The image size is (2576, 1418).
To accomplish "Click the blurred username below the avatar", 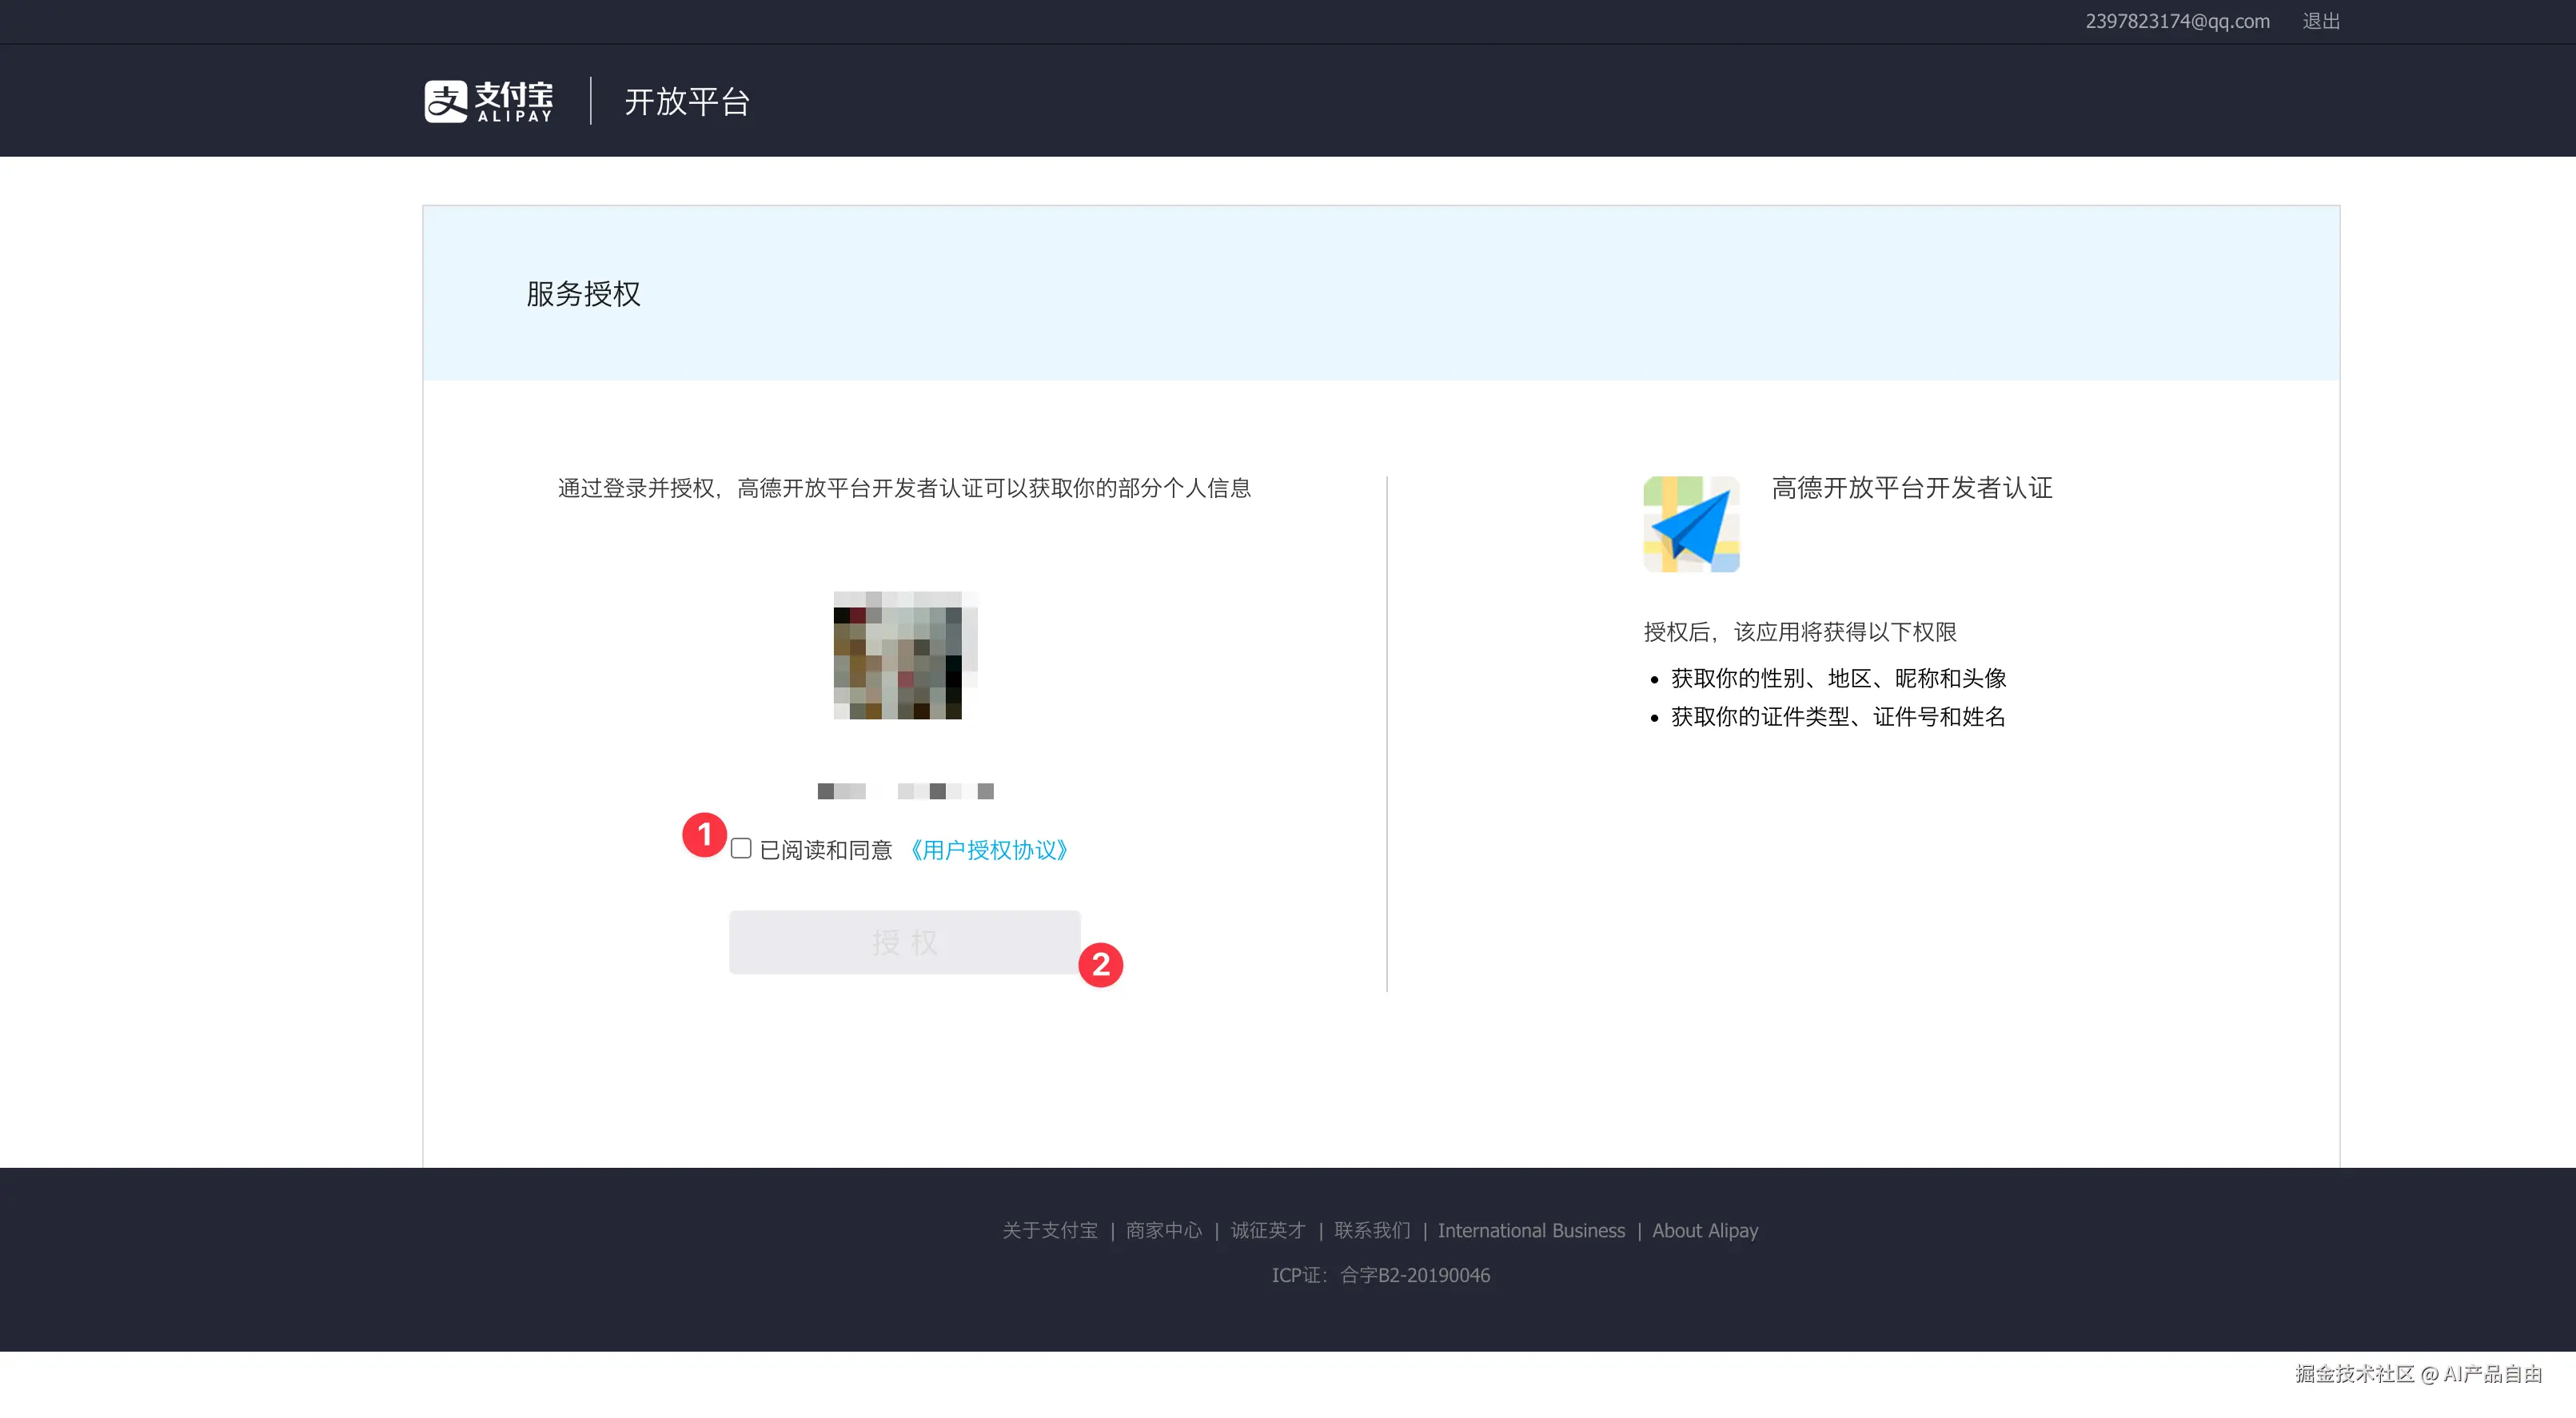I will coord(905,791).
